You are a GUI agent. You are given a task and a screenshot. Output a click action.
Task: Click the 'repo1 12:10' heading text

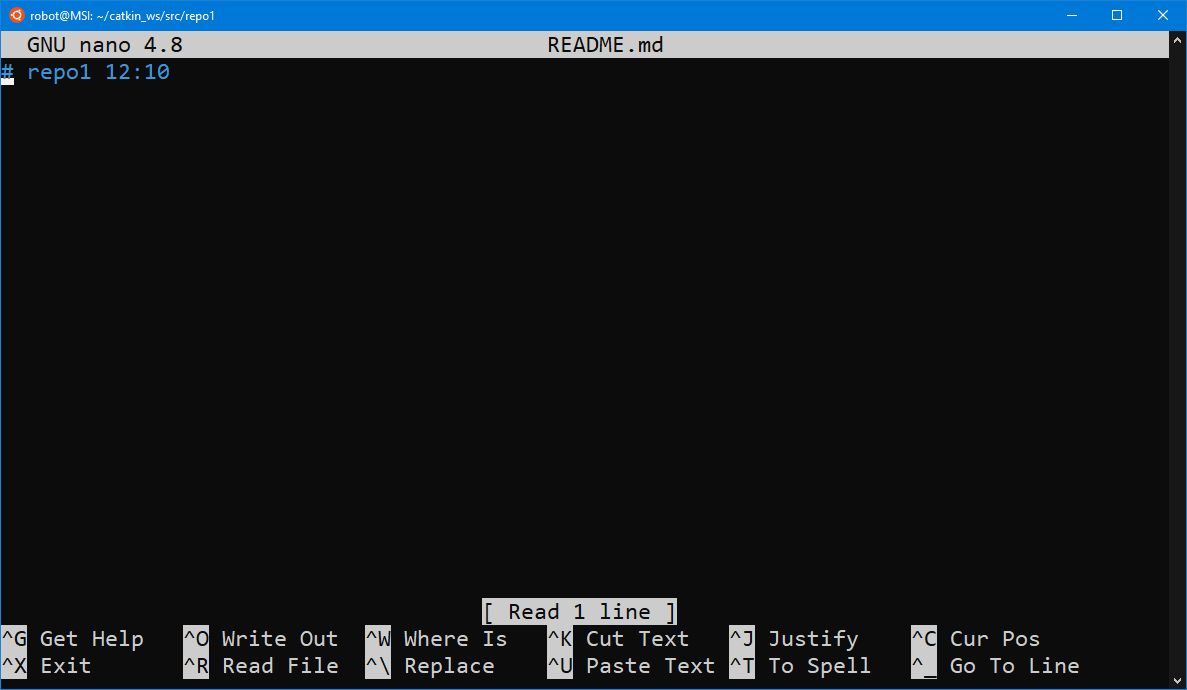click(98, 72)
